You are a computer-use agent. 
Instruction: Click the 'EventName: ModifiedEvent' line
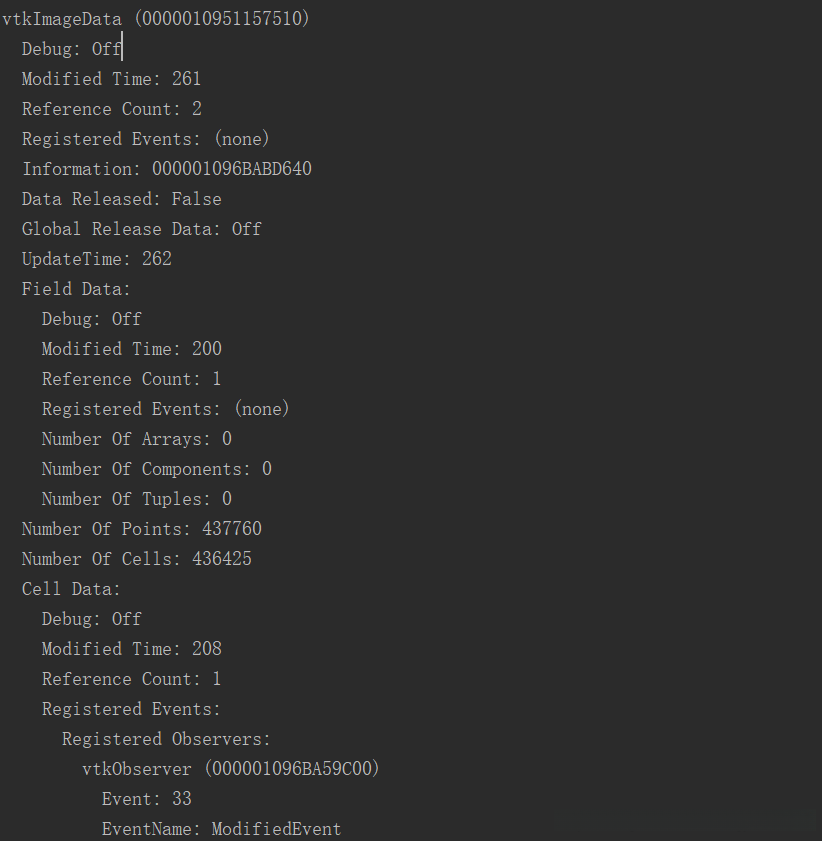pos(221,829)
